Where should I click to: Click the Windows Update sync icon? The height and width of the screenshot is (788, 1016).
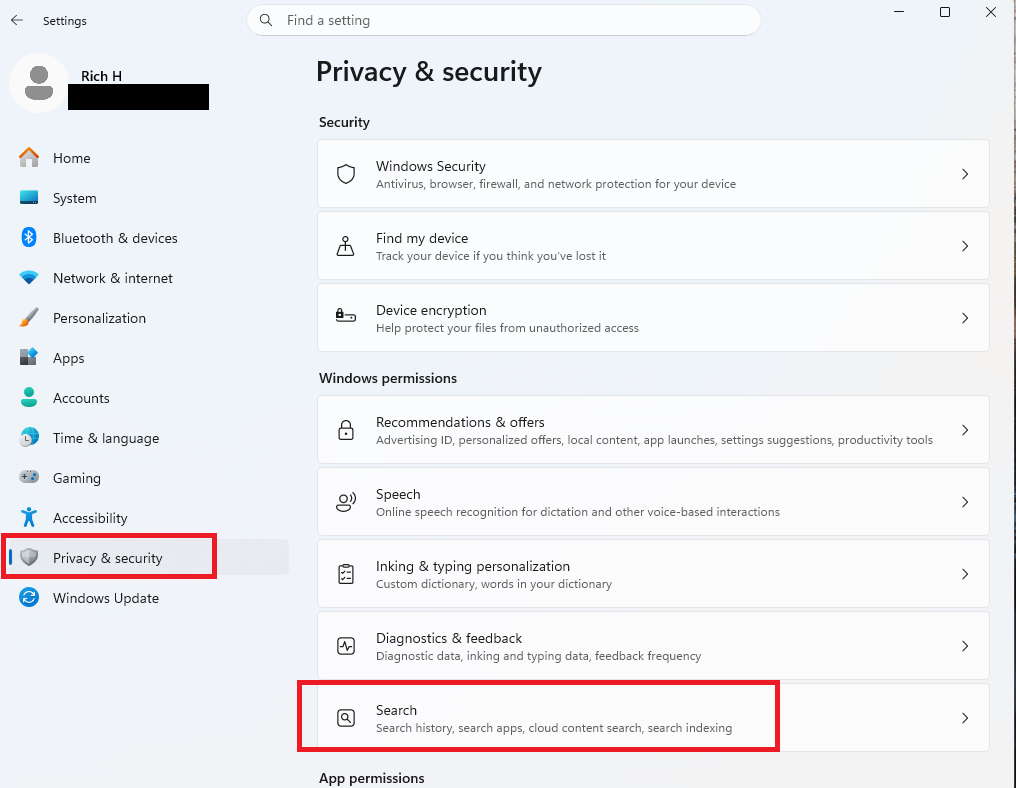(x=29, y=597)
